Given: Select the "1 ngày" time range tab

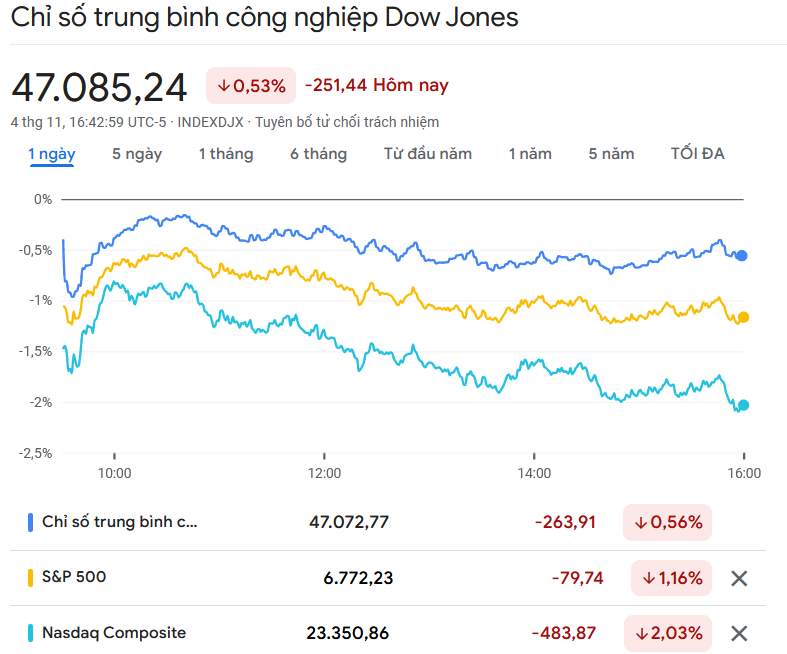Looking at the screenshot, I should tap(52, 154).
